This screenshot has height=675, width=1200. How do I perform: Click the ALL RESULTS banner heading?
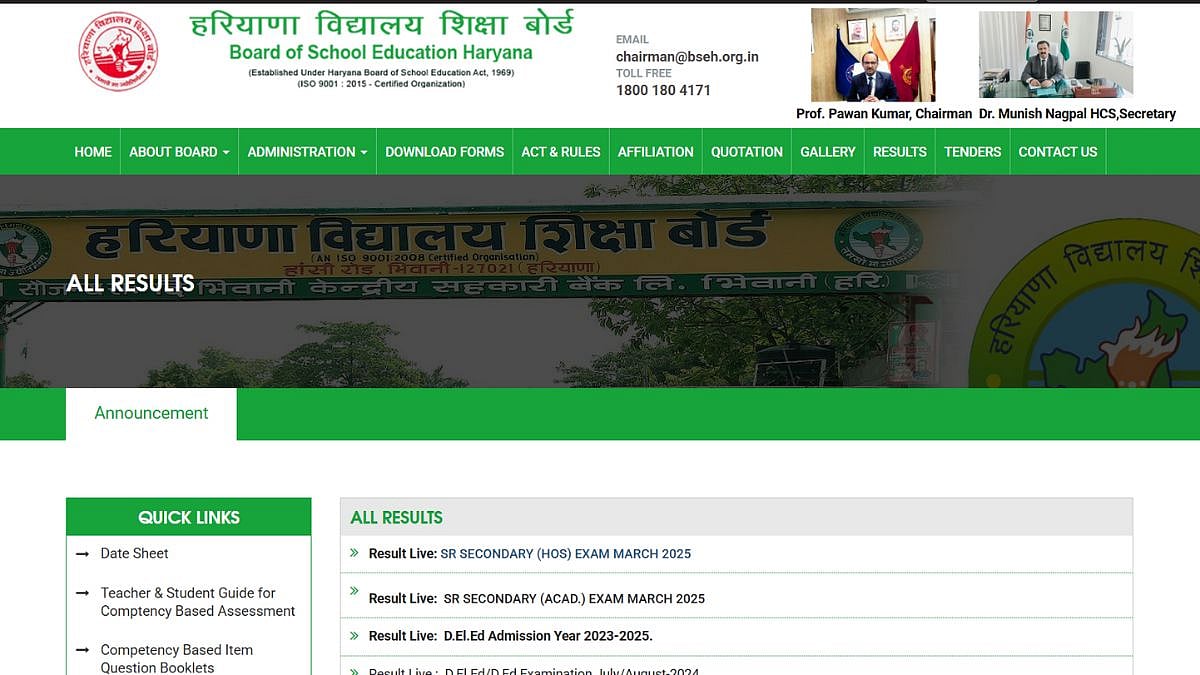click(x=130, y=283)
